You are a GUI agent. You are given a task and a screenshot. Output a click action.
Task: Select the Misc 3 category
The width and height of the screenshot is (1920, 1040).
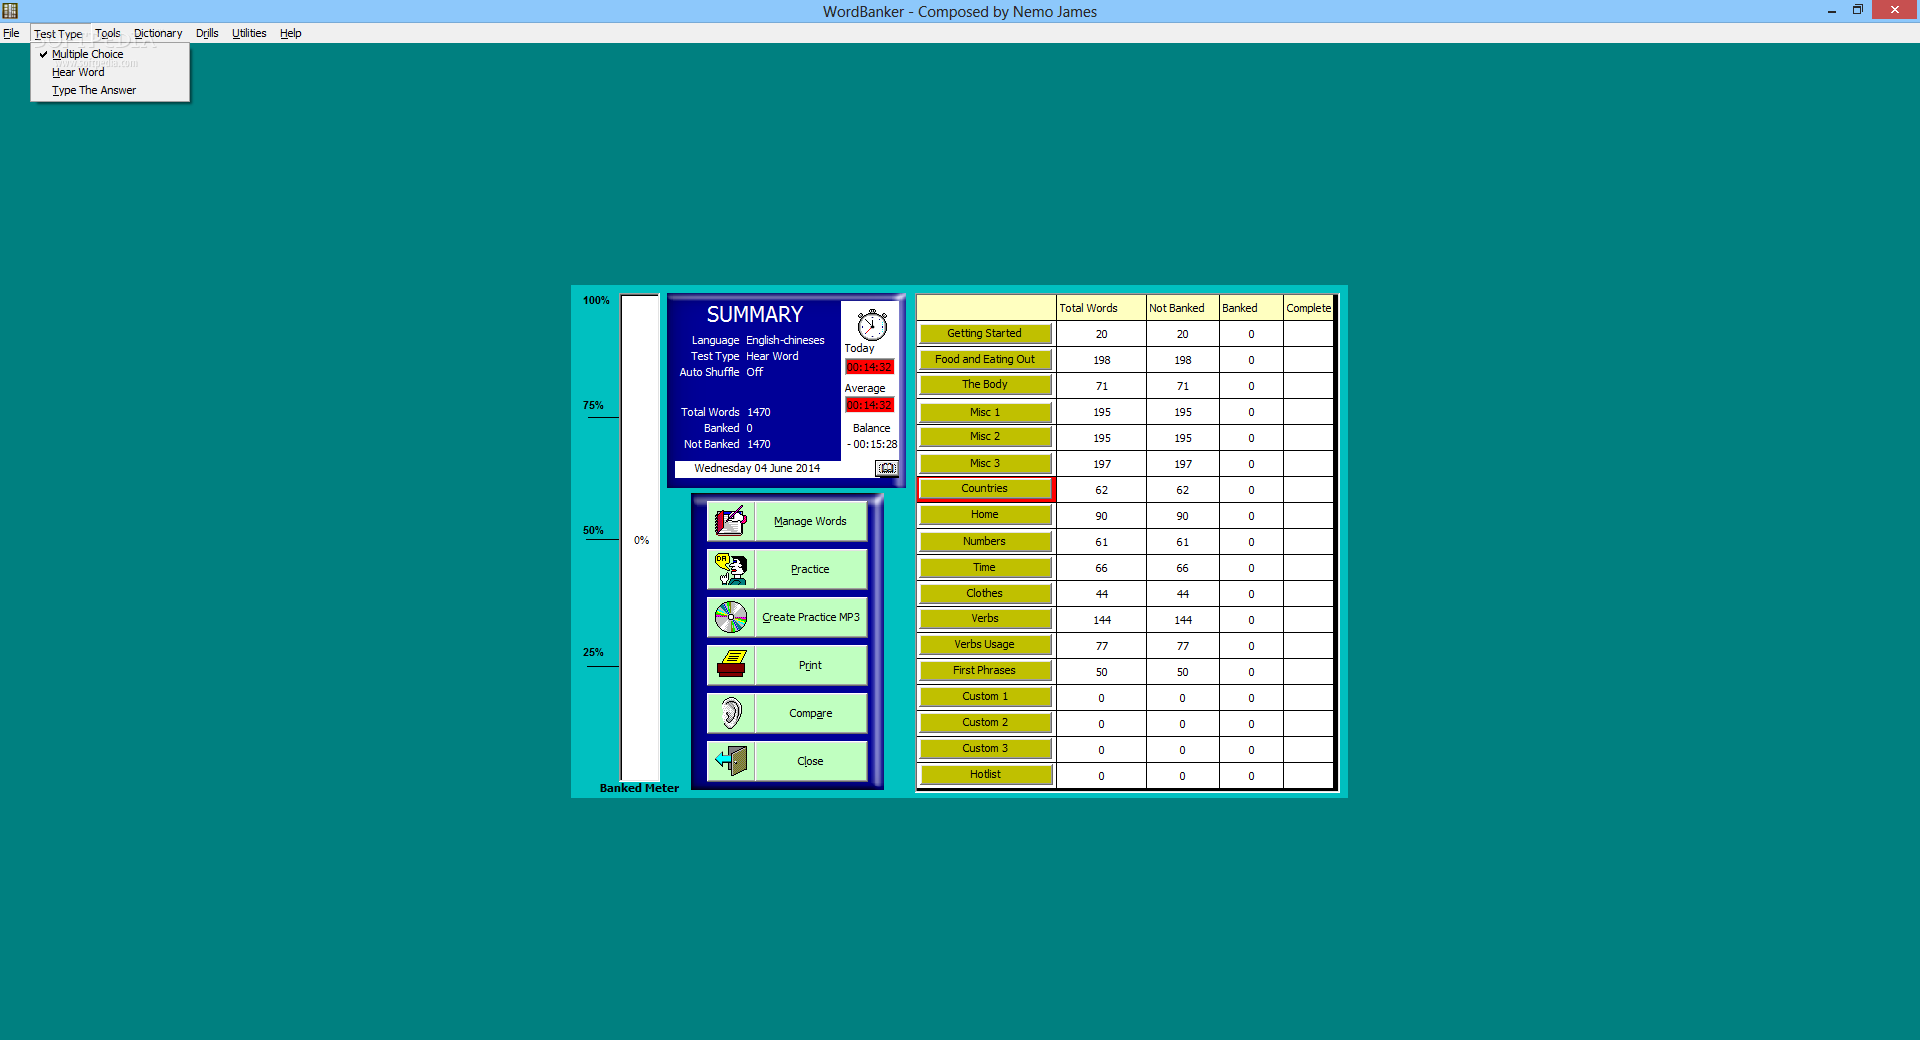(985, 463)
